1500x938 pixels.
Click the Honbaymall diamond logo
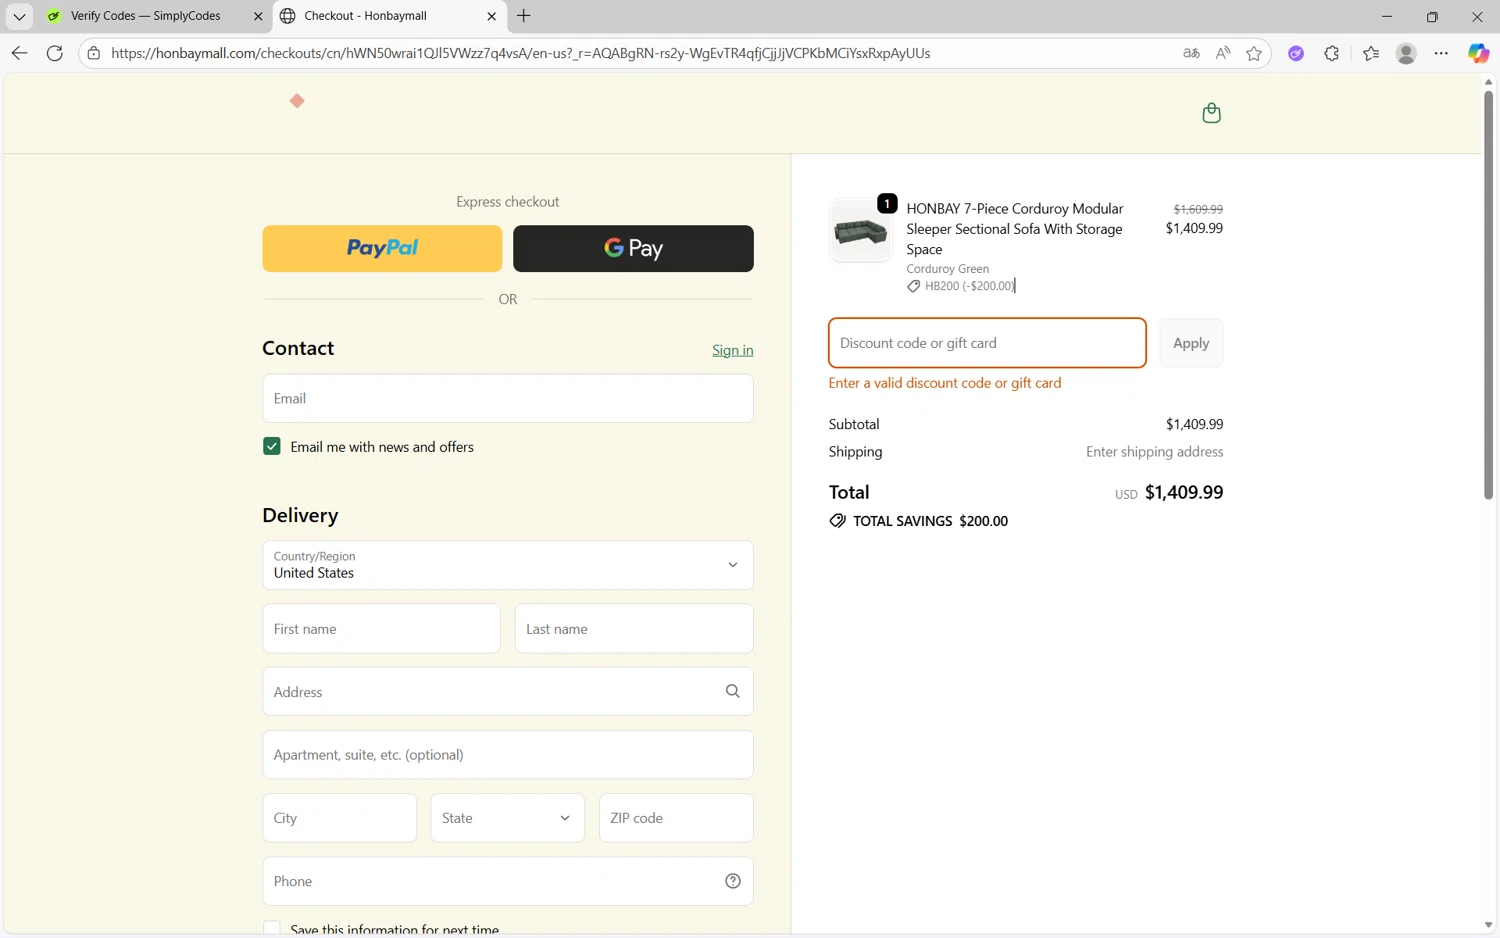click(x=297, y=101)
